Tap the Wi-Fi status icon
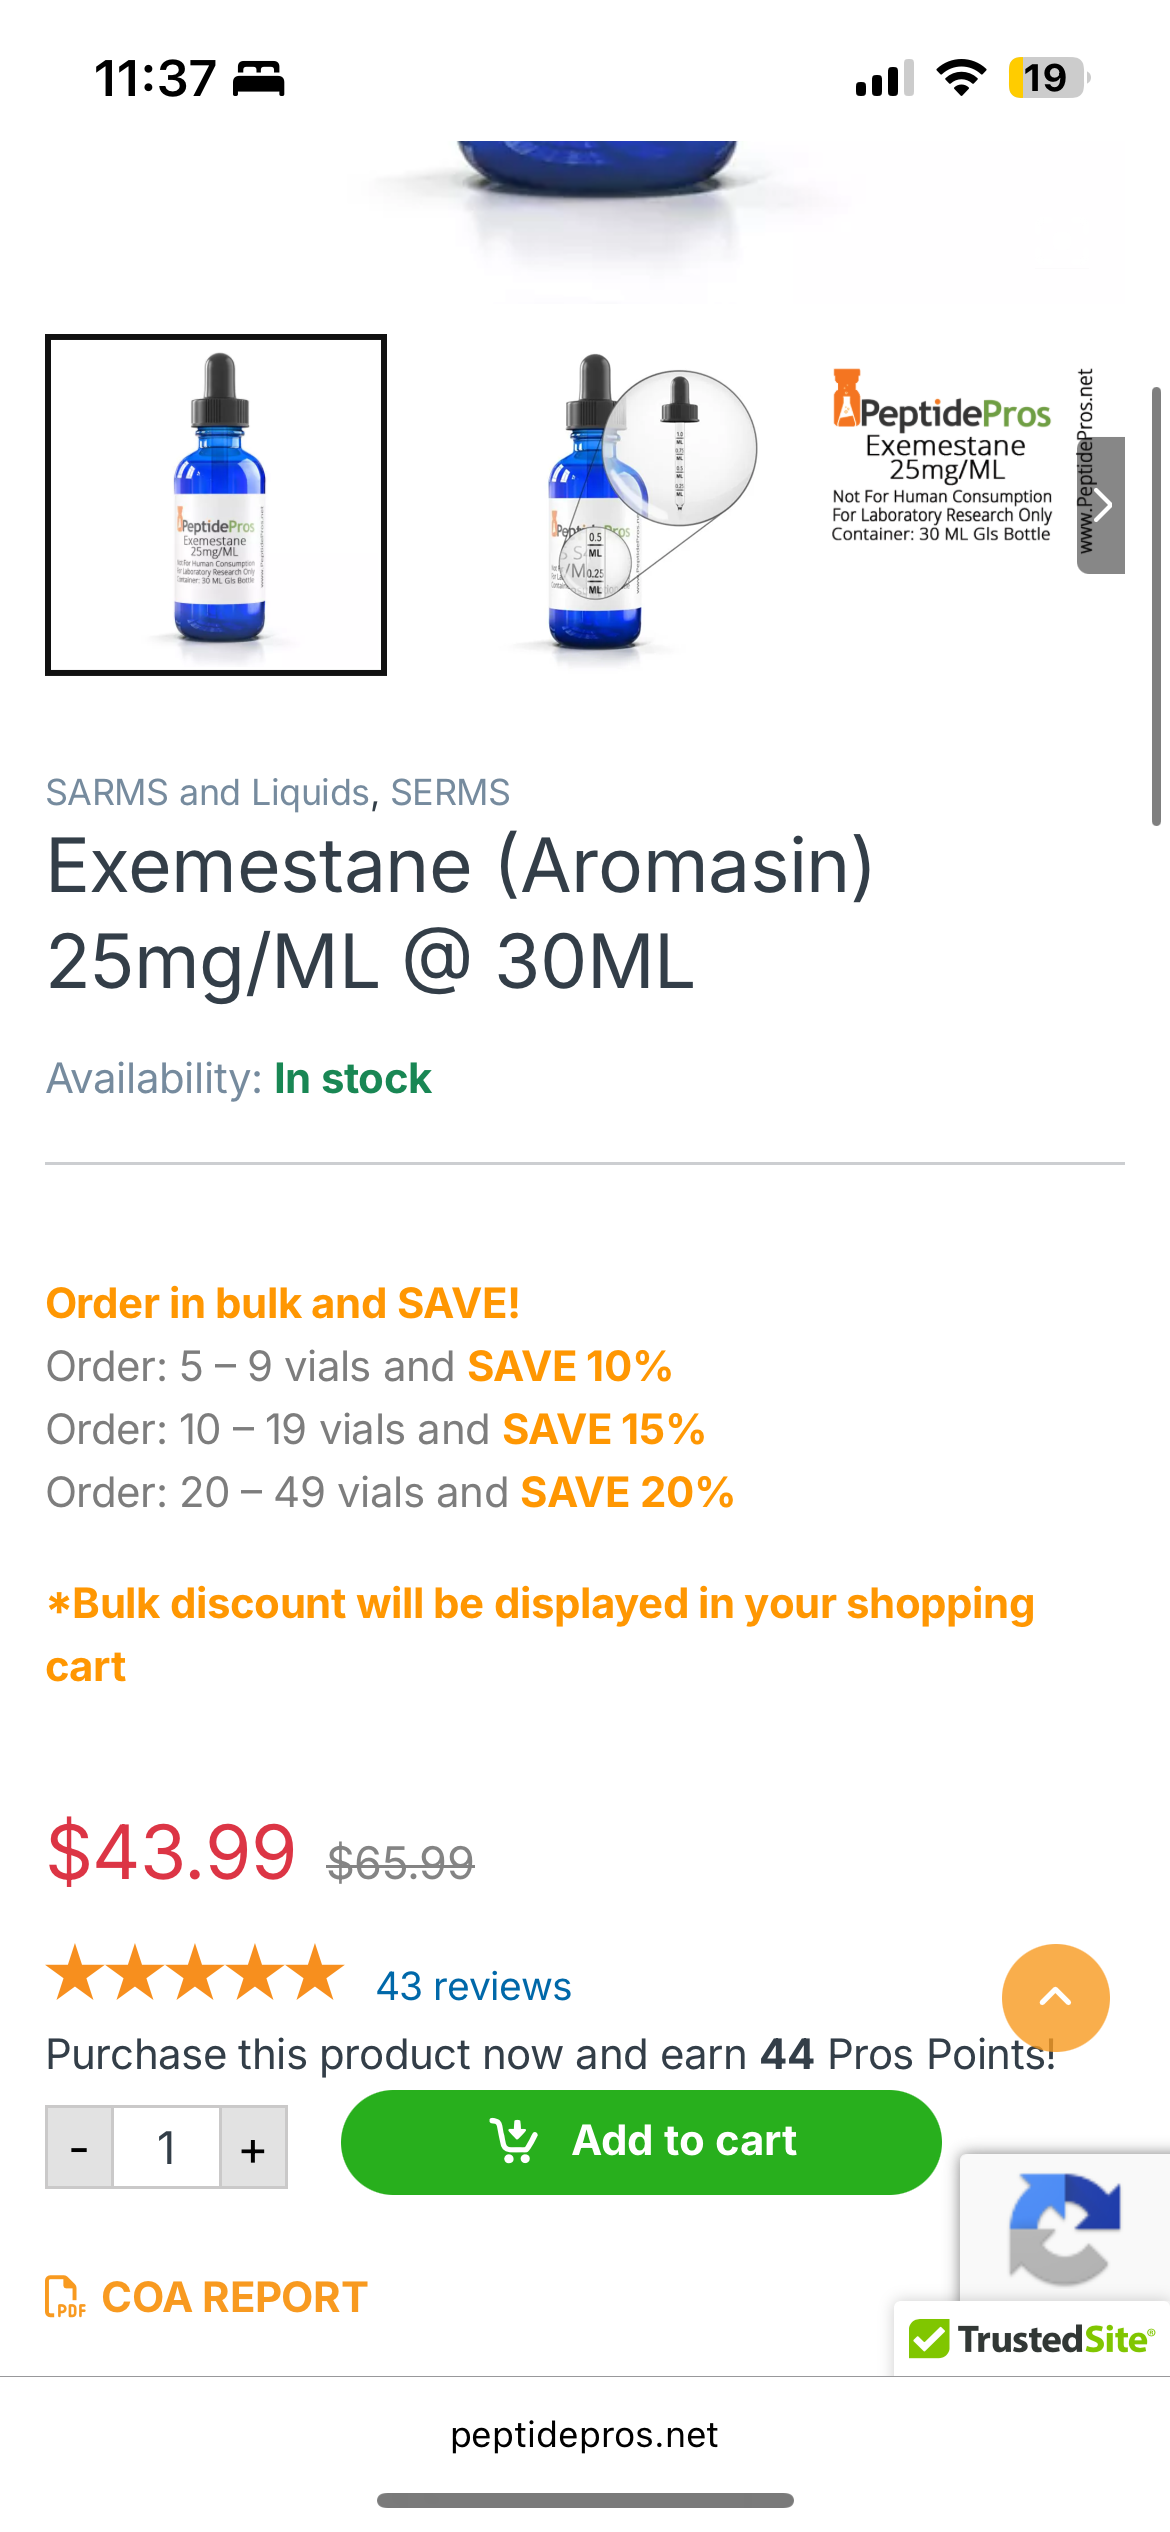The height and width of the screenshot is (2532, 1170). (961, 78)
